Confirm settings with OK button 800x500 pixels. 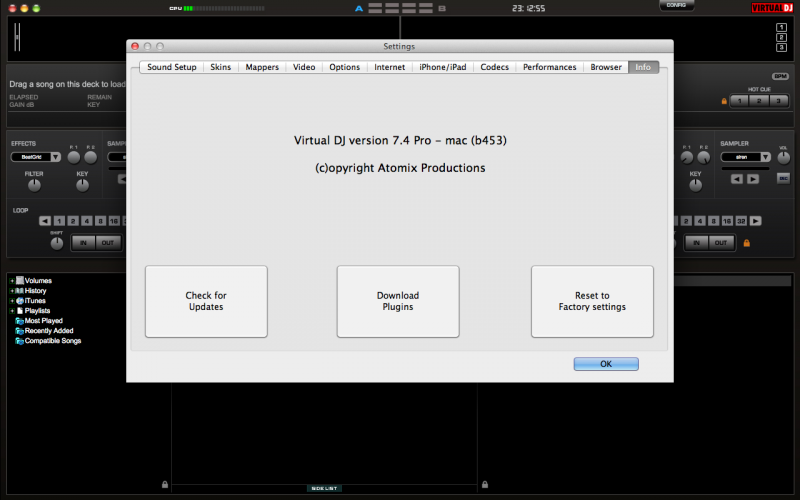[x=606, y=364]
